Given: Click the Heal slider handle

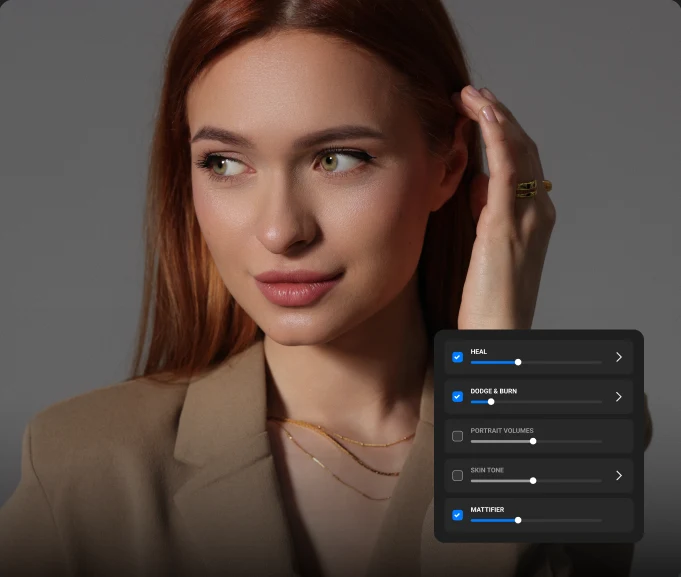Looking at the screenshot, I should (x=518, y=362).
